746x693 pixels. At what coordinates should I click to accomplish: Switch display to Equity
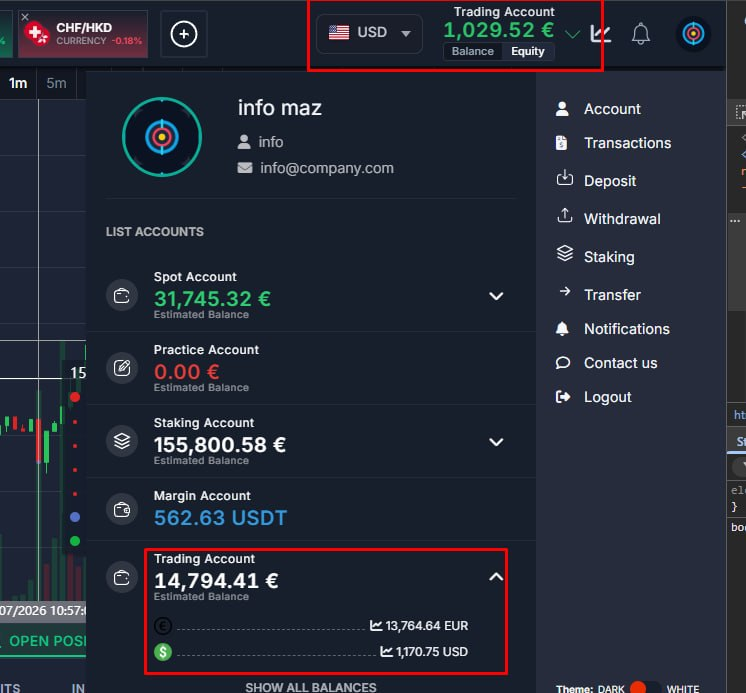(528, 51)
